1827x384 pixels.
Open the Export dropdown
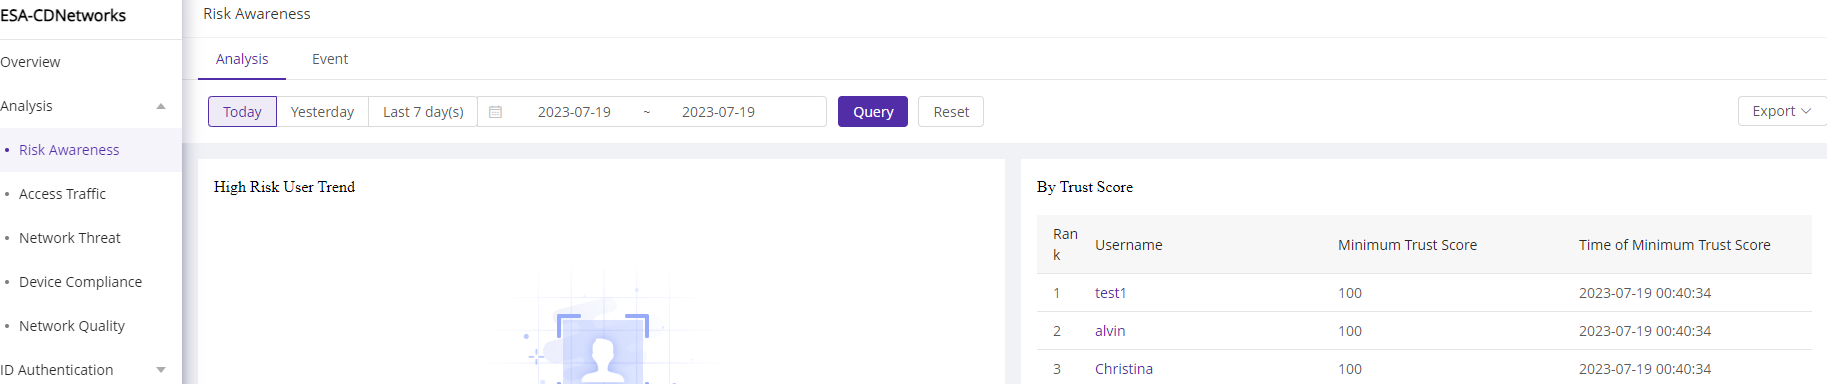[1782, 111]
